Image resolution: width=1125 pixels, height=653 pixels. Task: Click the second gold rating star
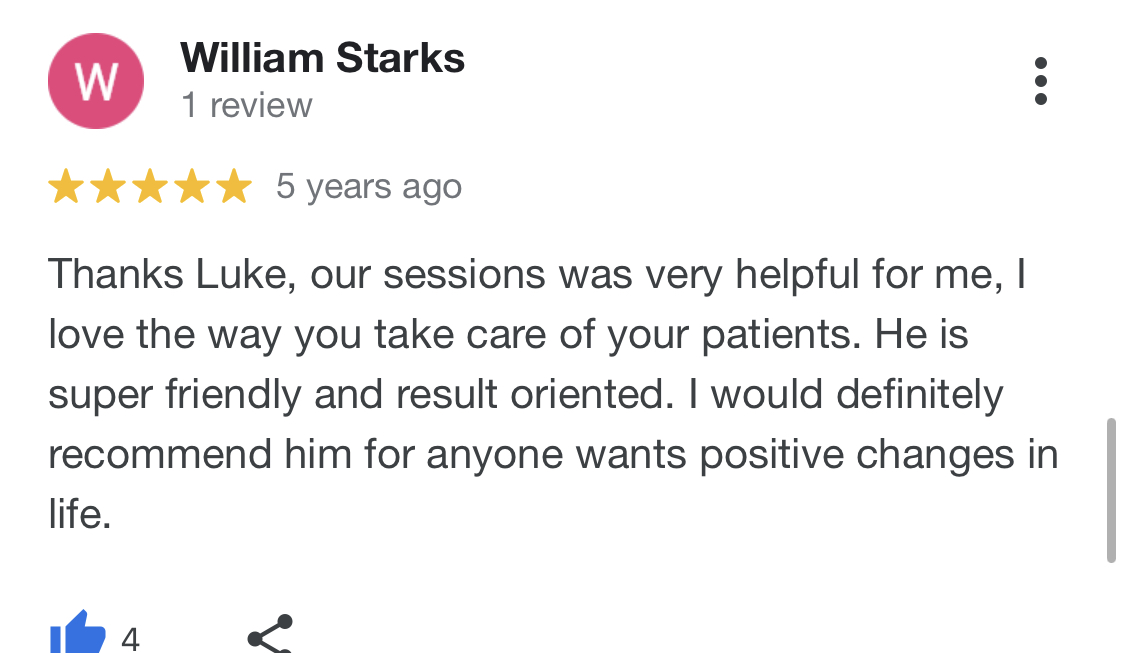[x=108, y=187]
